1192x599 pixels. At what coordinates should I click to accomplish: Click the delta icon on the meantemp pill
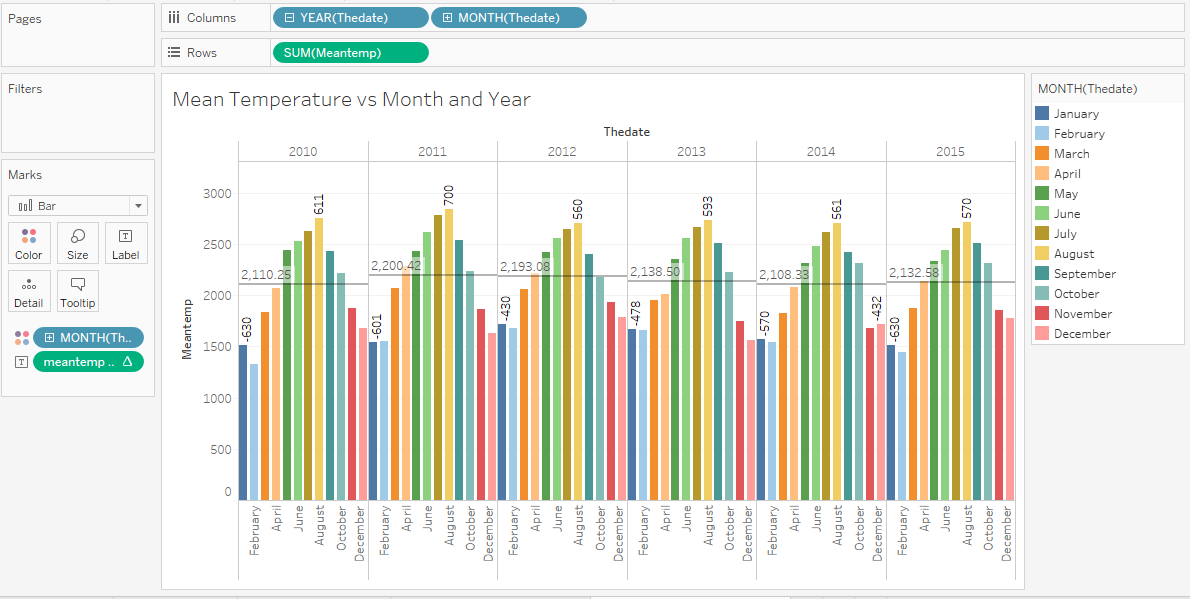(x=127, y=362)
